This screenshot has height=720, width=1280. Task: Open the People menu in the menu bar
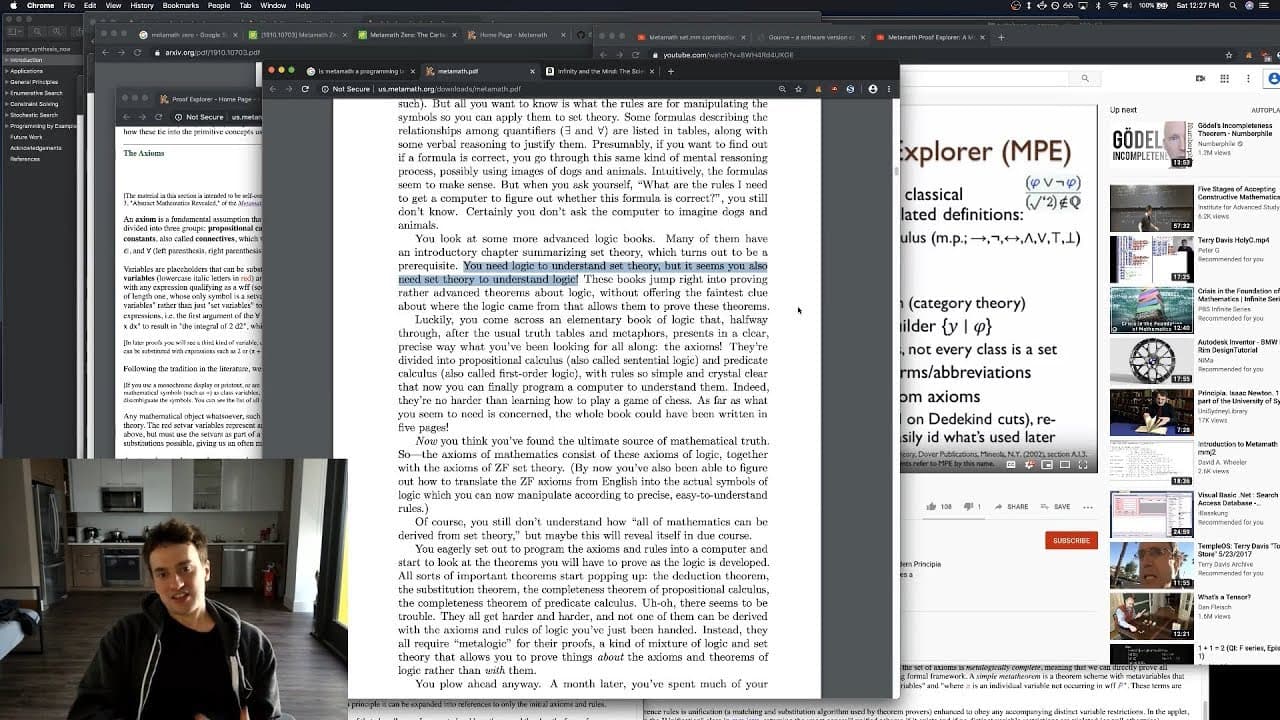pos(219,6)
